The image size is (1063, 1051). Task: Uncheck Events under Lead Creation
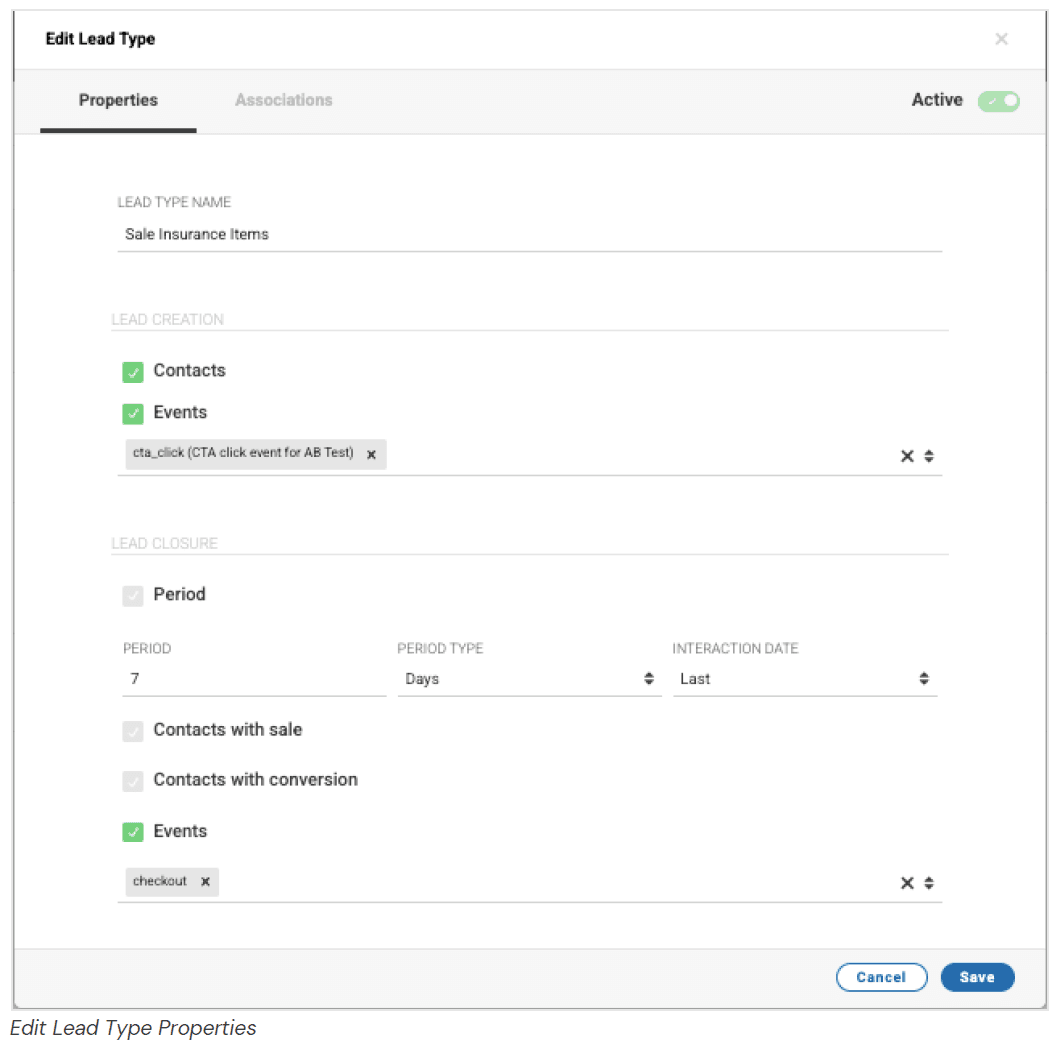pyautogui.click(x=133, y=414)
